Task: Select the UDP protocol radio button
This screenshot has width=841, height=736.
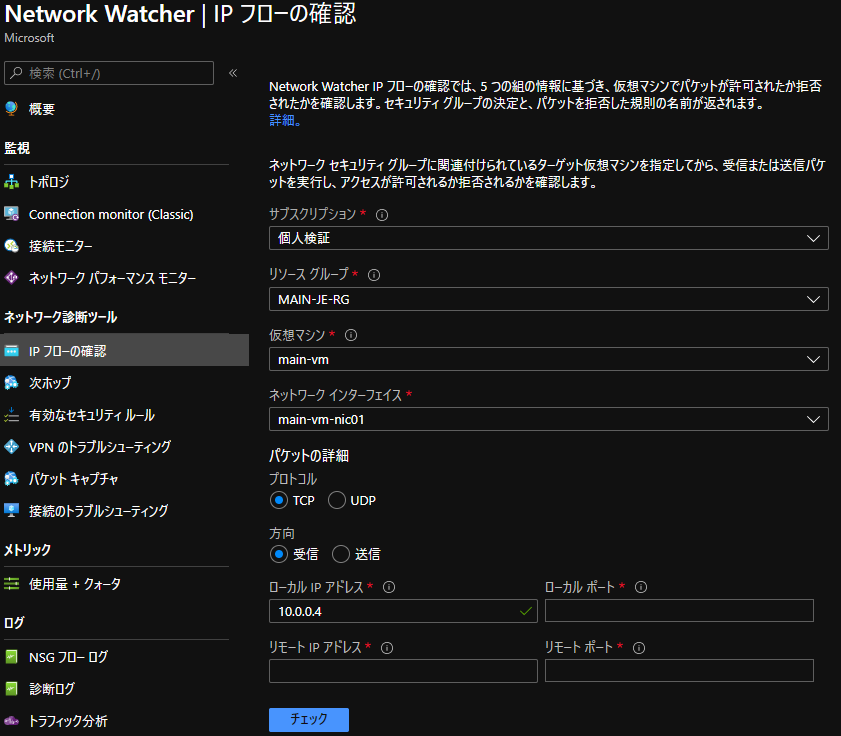Action: click(x=337, y=500)
